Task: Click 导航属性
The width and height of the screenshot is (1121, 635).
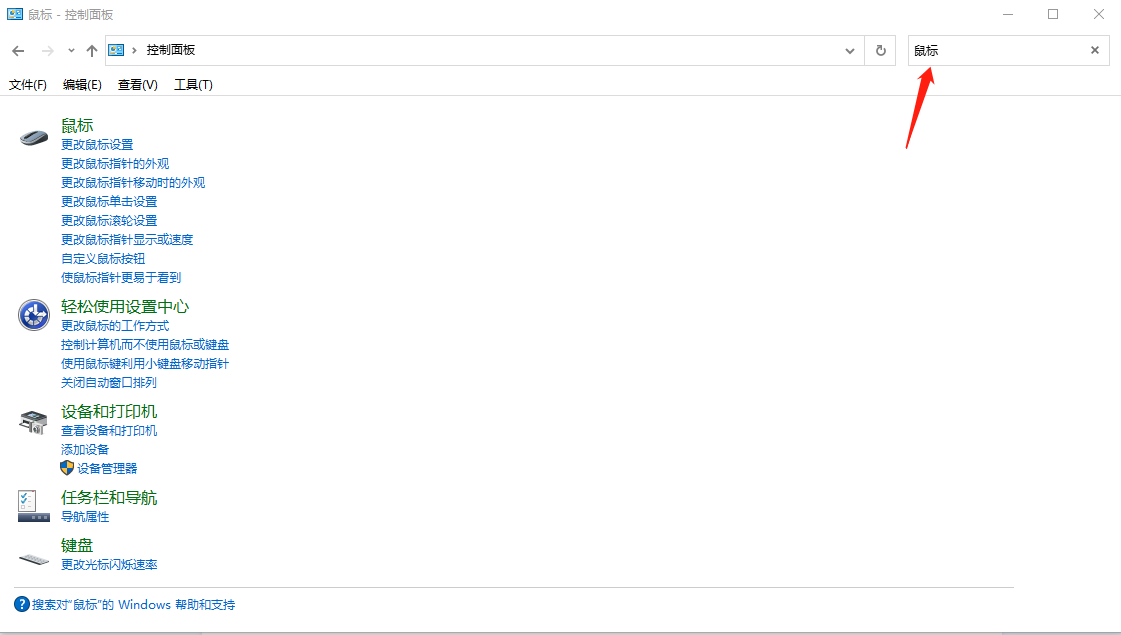Action: coord(85,516)
